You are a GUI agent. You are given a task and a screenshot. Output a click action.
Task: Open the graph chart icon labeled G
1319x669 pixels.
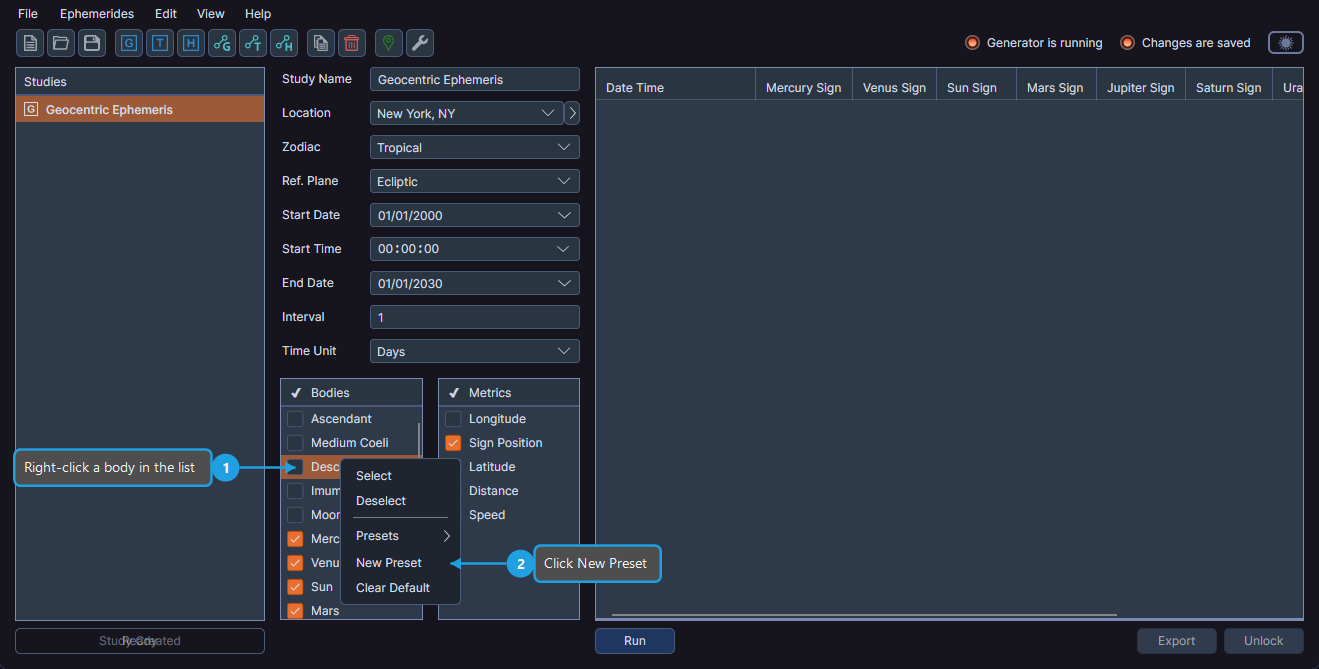pyautogui.click(x=221, y=43)
